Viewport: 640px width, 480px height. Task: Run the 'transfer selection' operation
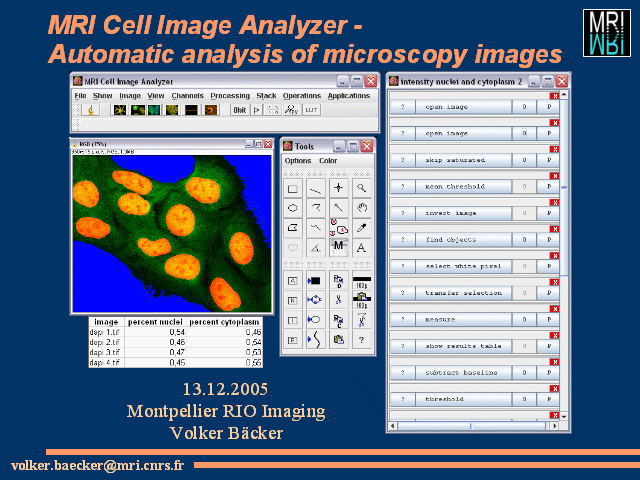463,293
